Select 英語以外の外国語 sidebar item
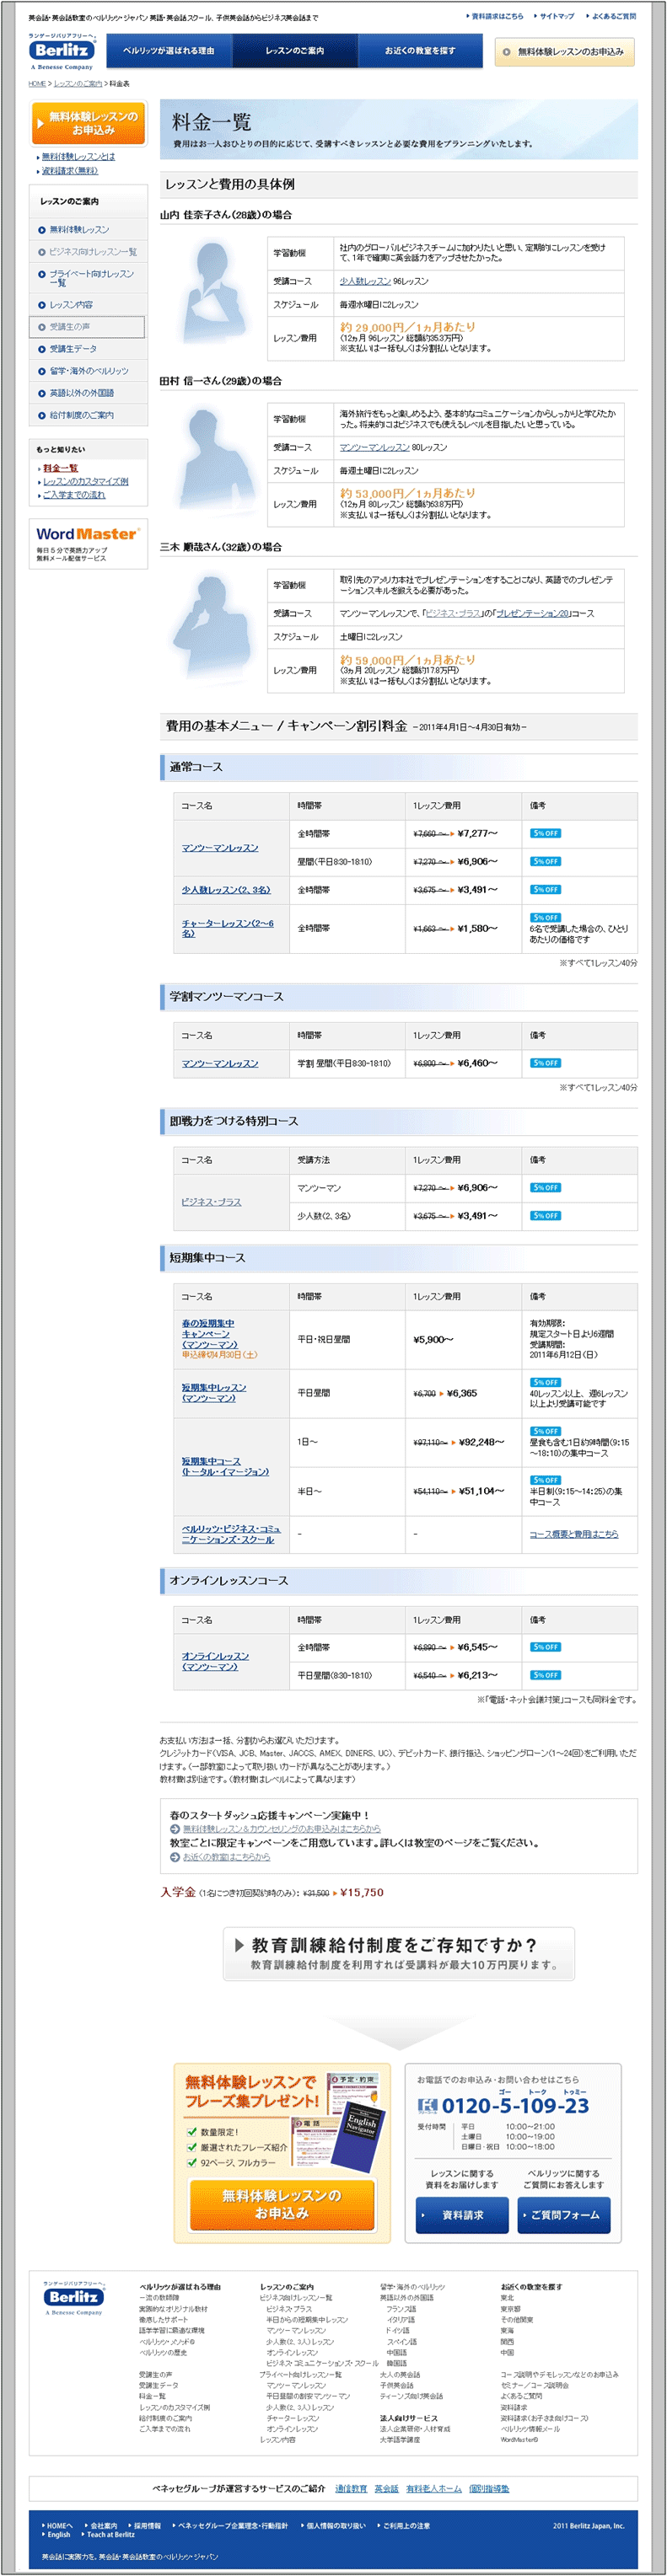This screenshot has height=2576, width=667. [x=88, y=393]
